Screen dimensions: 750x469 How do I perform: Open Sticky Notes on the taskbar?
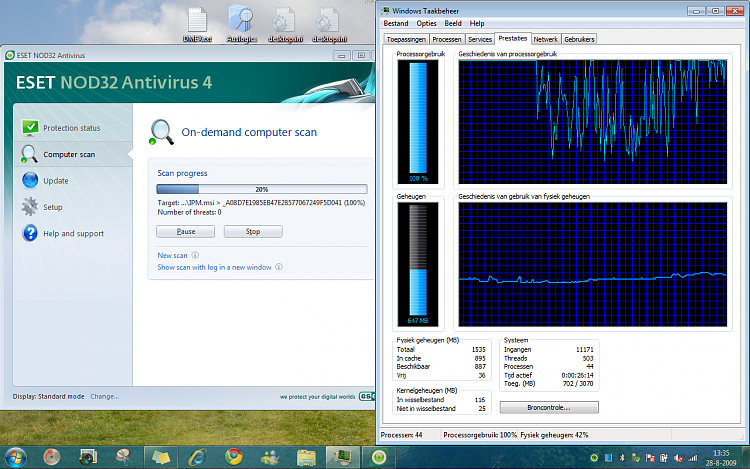tap(161, 457)
